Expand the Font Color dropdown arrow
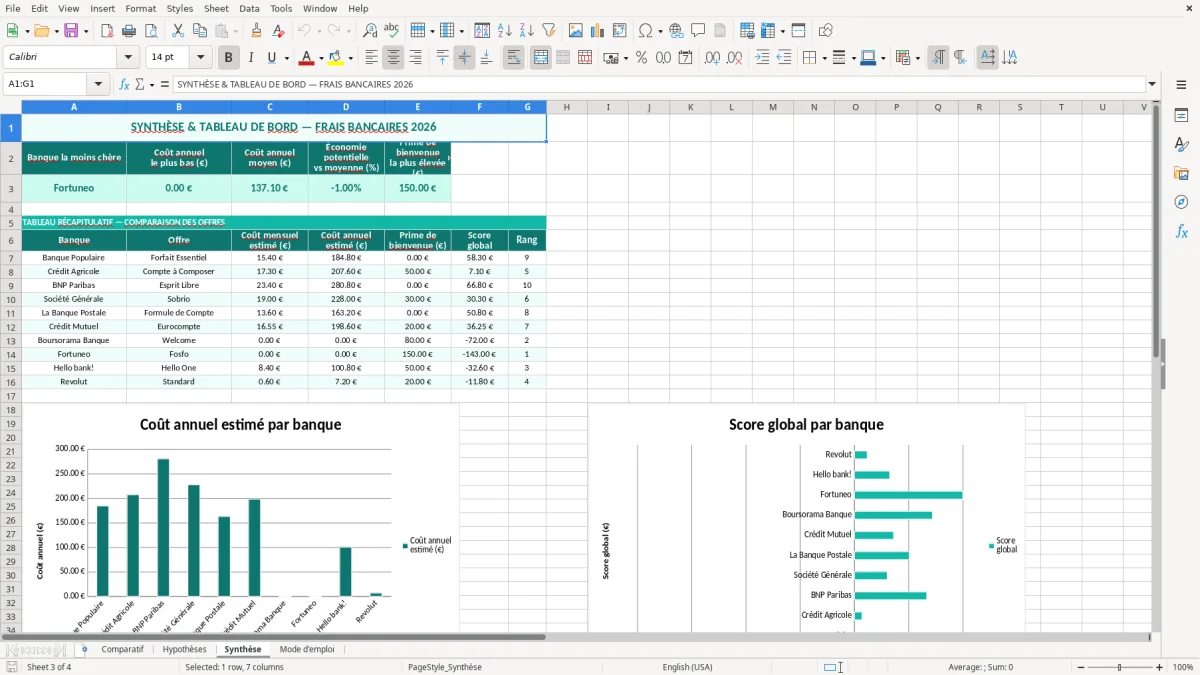Screen dimensions: 1200x675 (x=321, y=58)
